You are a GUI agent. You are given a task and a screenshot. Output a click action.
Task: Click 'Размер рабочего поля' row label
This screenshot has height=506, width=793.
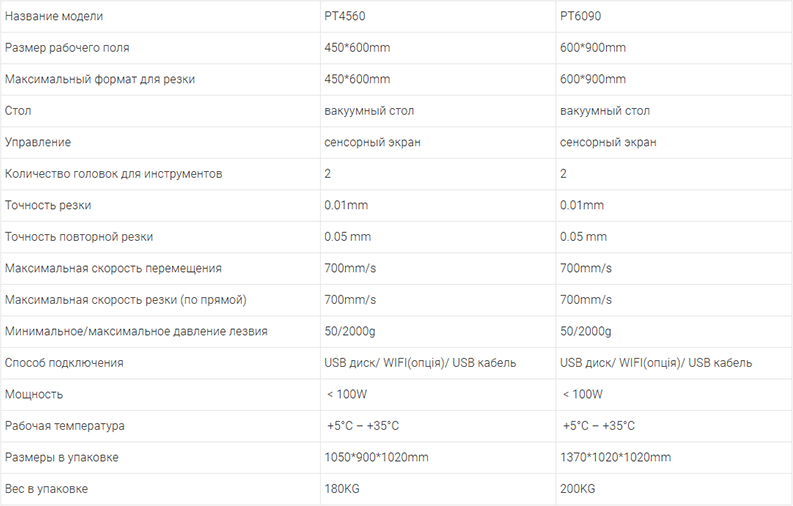click(x=67, y=48)
